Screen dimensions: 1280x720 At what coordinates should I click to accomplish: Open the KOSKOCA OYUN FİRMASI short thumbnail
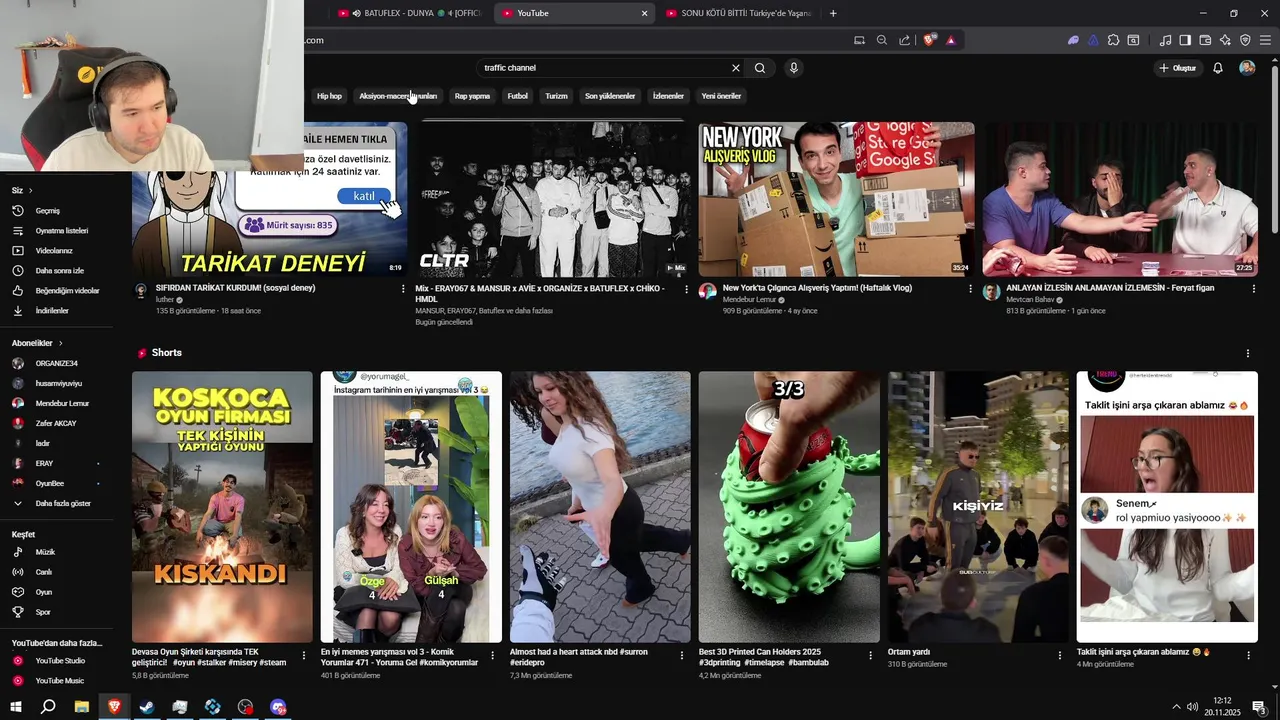[x=222, y=507]
